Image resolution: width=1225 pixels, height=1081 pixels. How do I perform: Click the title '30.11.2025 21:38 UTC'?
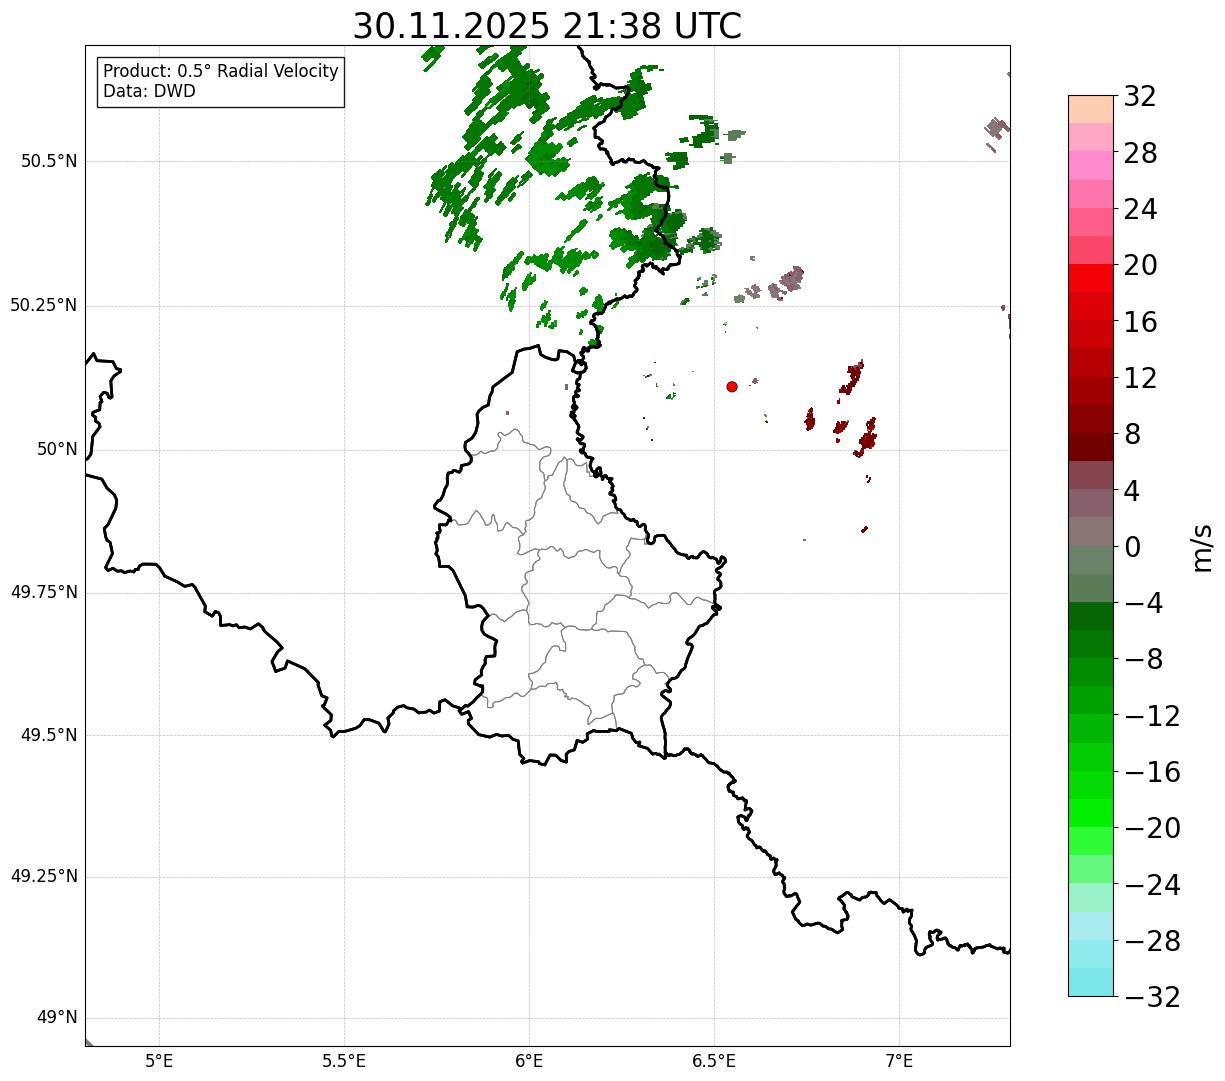pos(547,26)
